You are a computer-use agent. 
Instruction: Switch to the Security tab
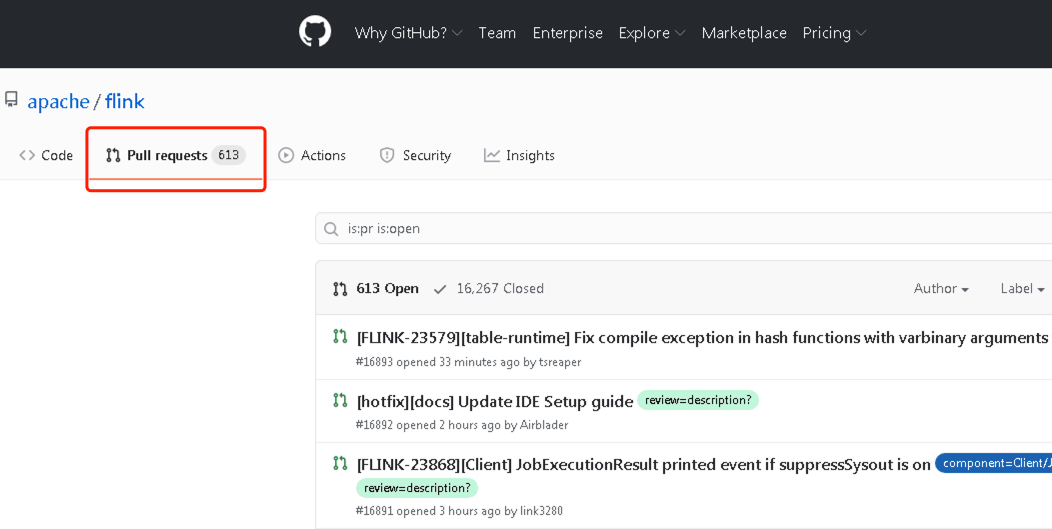point(415,155)
